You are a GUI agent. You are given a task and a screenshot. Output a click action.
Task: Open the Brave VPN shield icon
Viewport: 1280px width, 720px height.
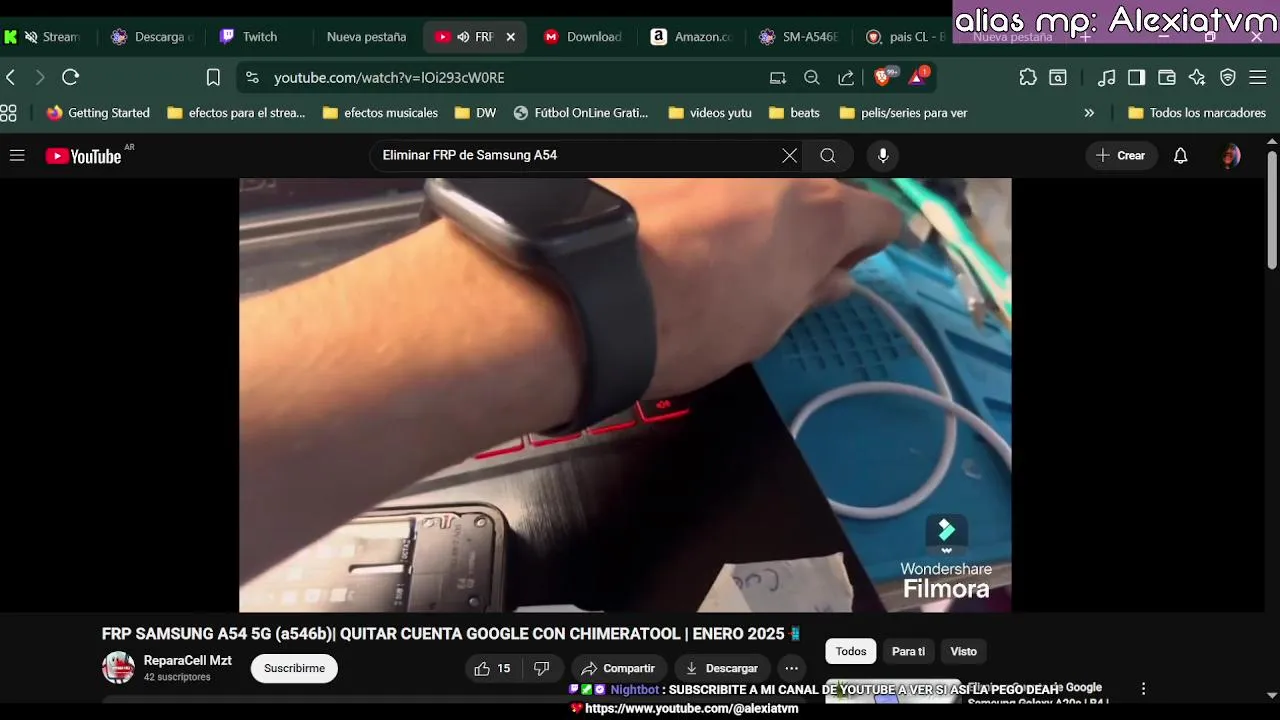1228,77
